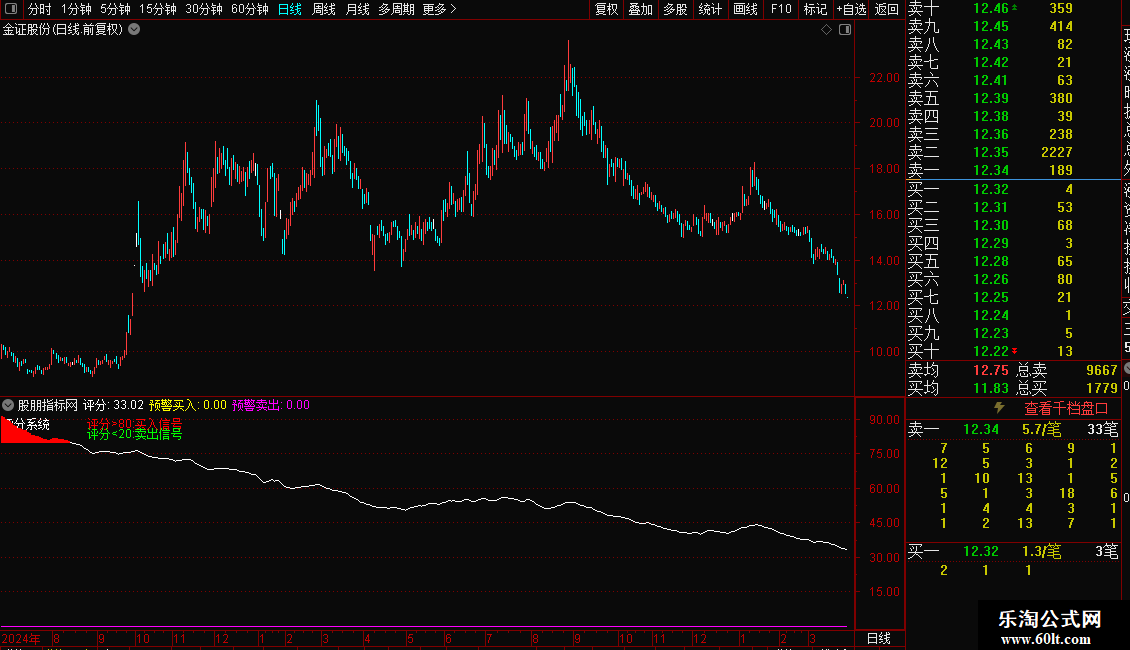Click the panel layout icon at top-left
Viewport: 1130px width, 650px height.
[11, 9]
